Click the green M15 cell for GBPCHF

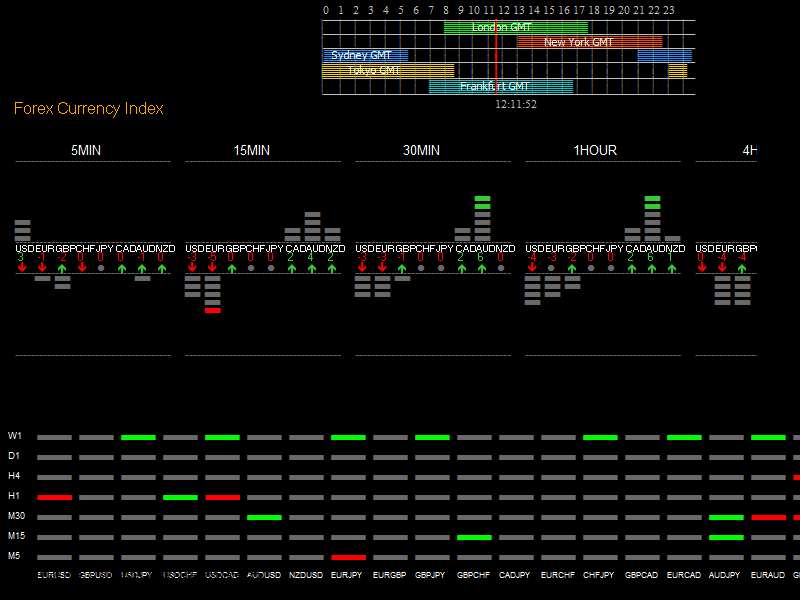(474, 537)
